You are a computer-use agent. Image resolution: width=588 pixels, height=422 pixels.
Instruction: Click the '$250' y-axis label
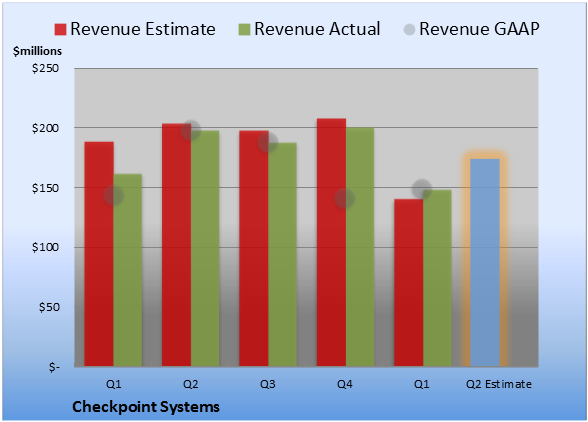click(45, 68)
